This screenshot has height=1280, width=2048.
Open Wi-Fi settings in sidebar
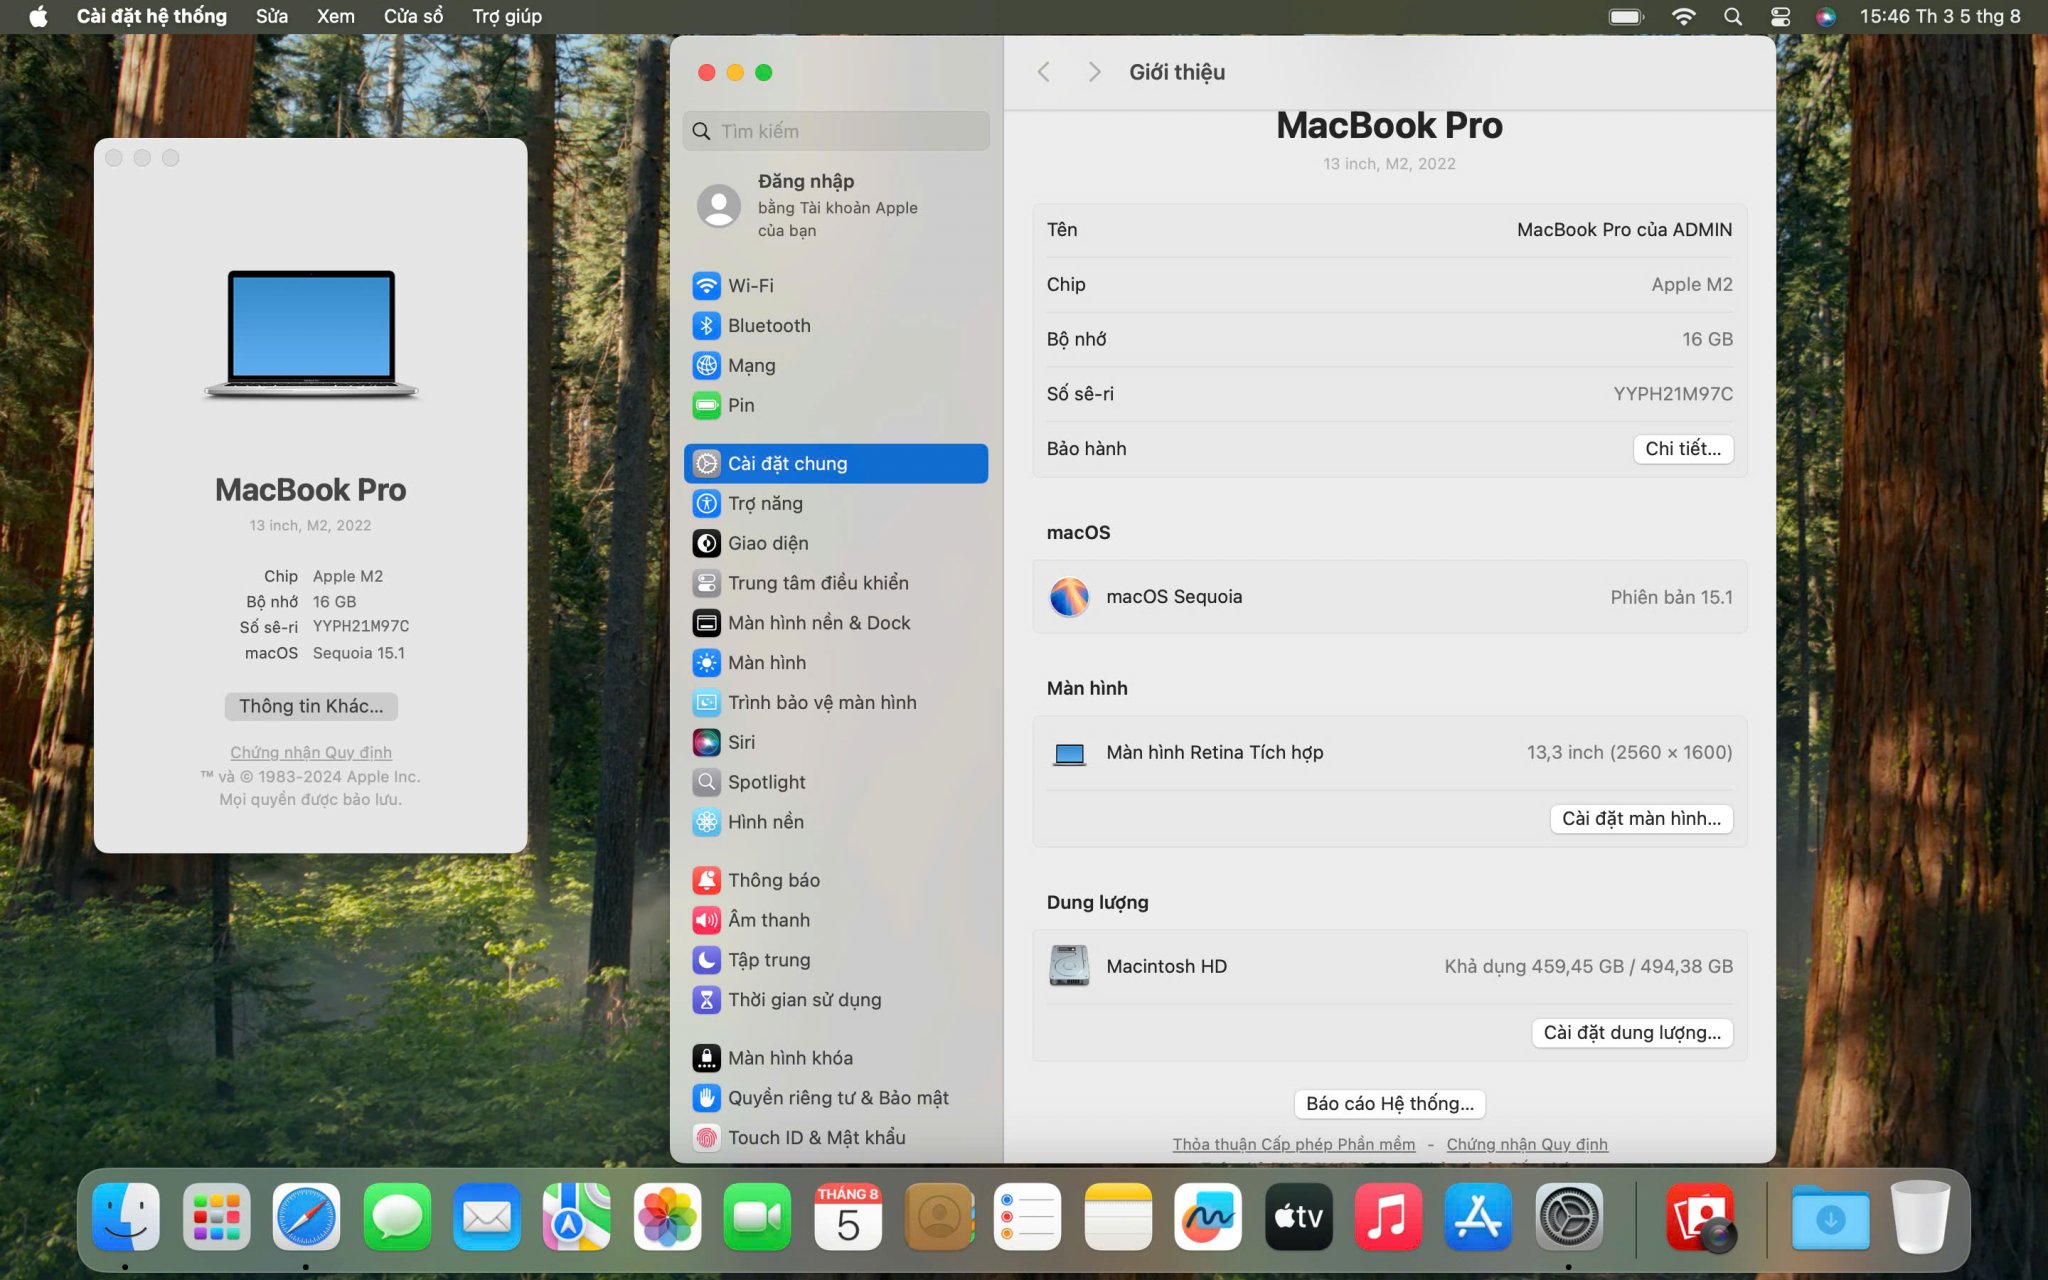pos(836,285)
